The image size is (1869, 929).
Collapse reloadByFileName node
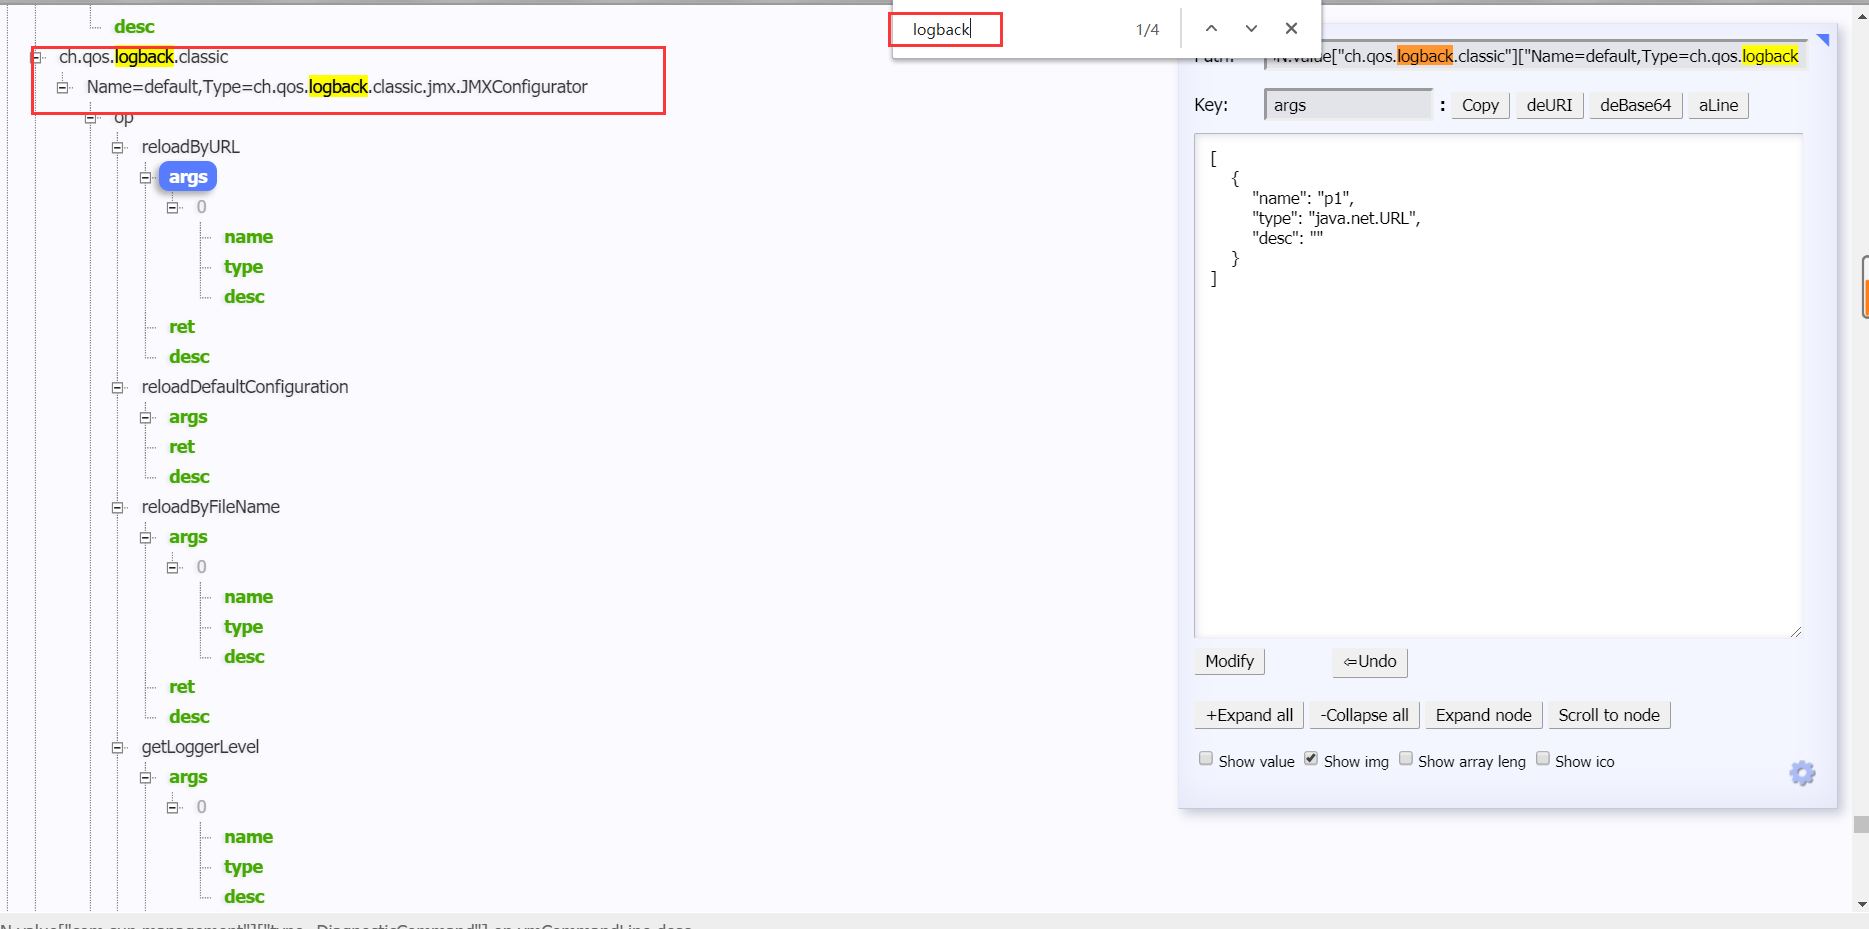coord(118,507)
